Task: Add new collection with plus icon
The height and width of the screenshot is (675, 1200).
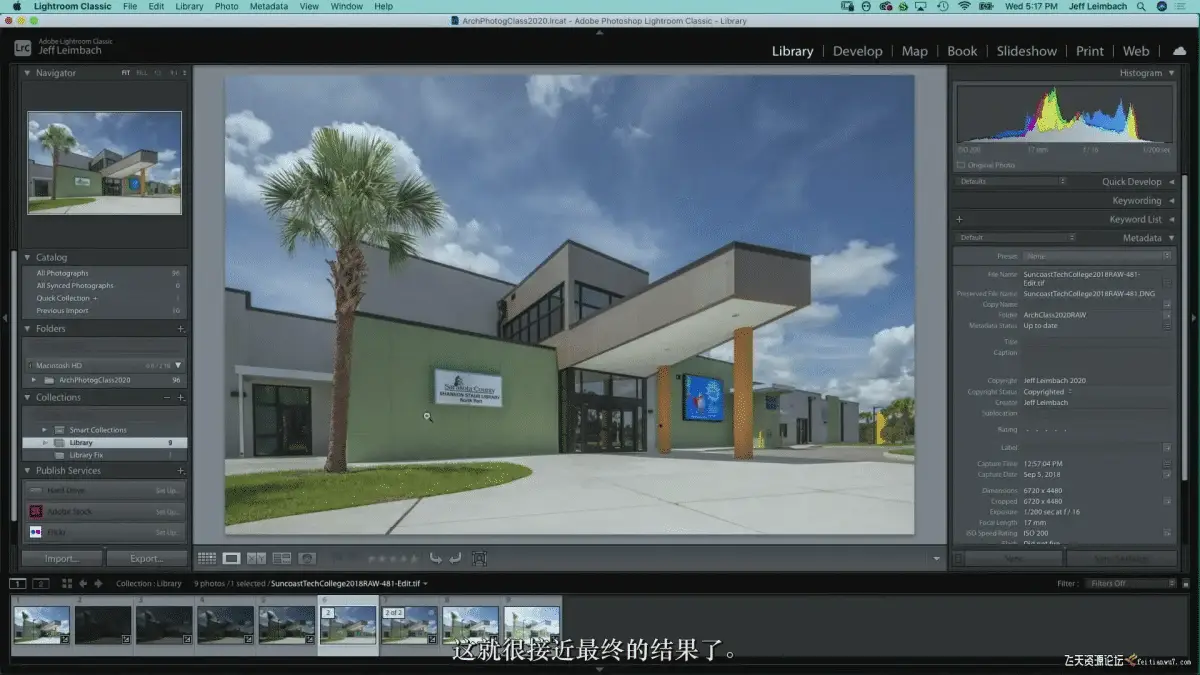Action: 181,397
